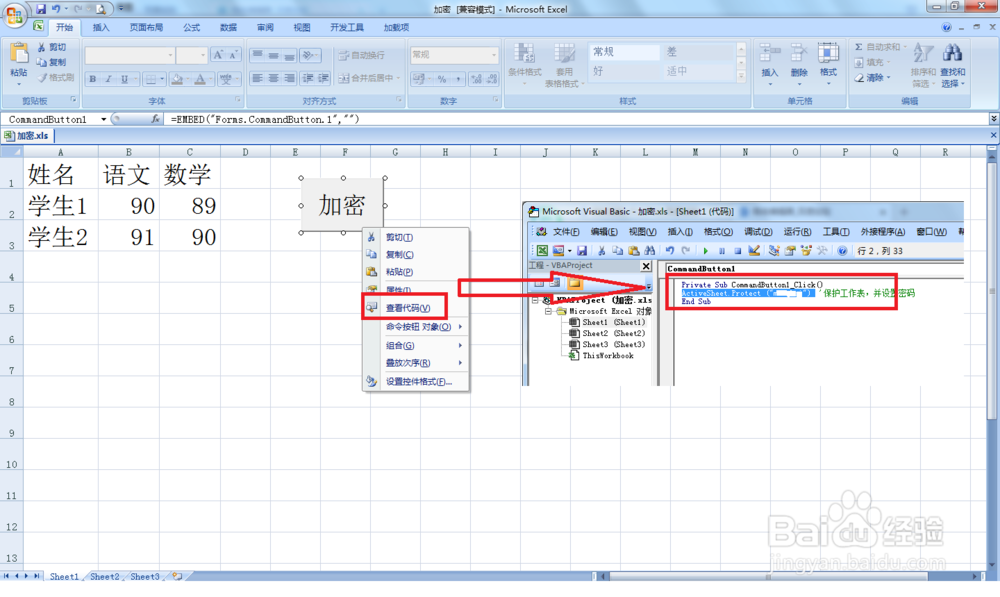Expand the cell styles gallery
This screenshot has width=1000, height=597.
point(741,77)
